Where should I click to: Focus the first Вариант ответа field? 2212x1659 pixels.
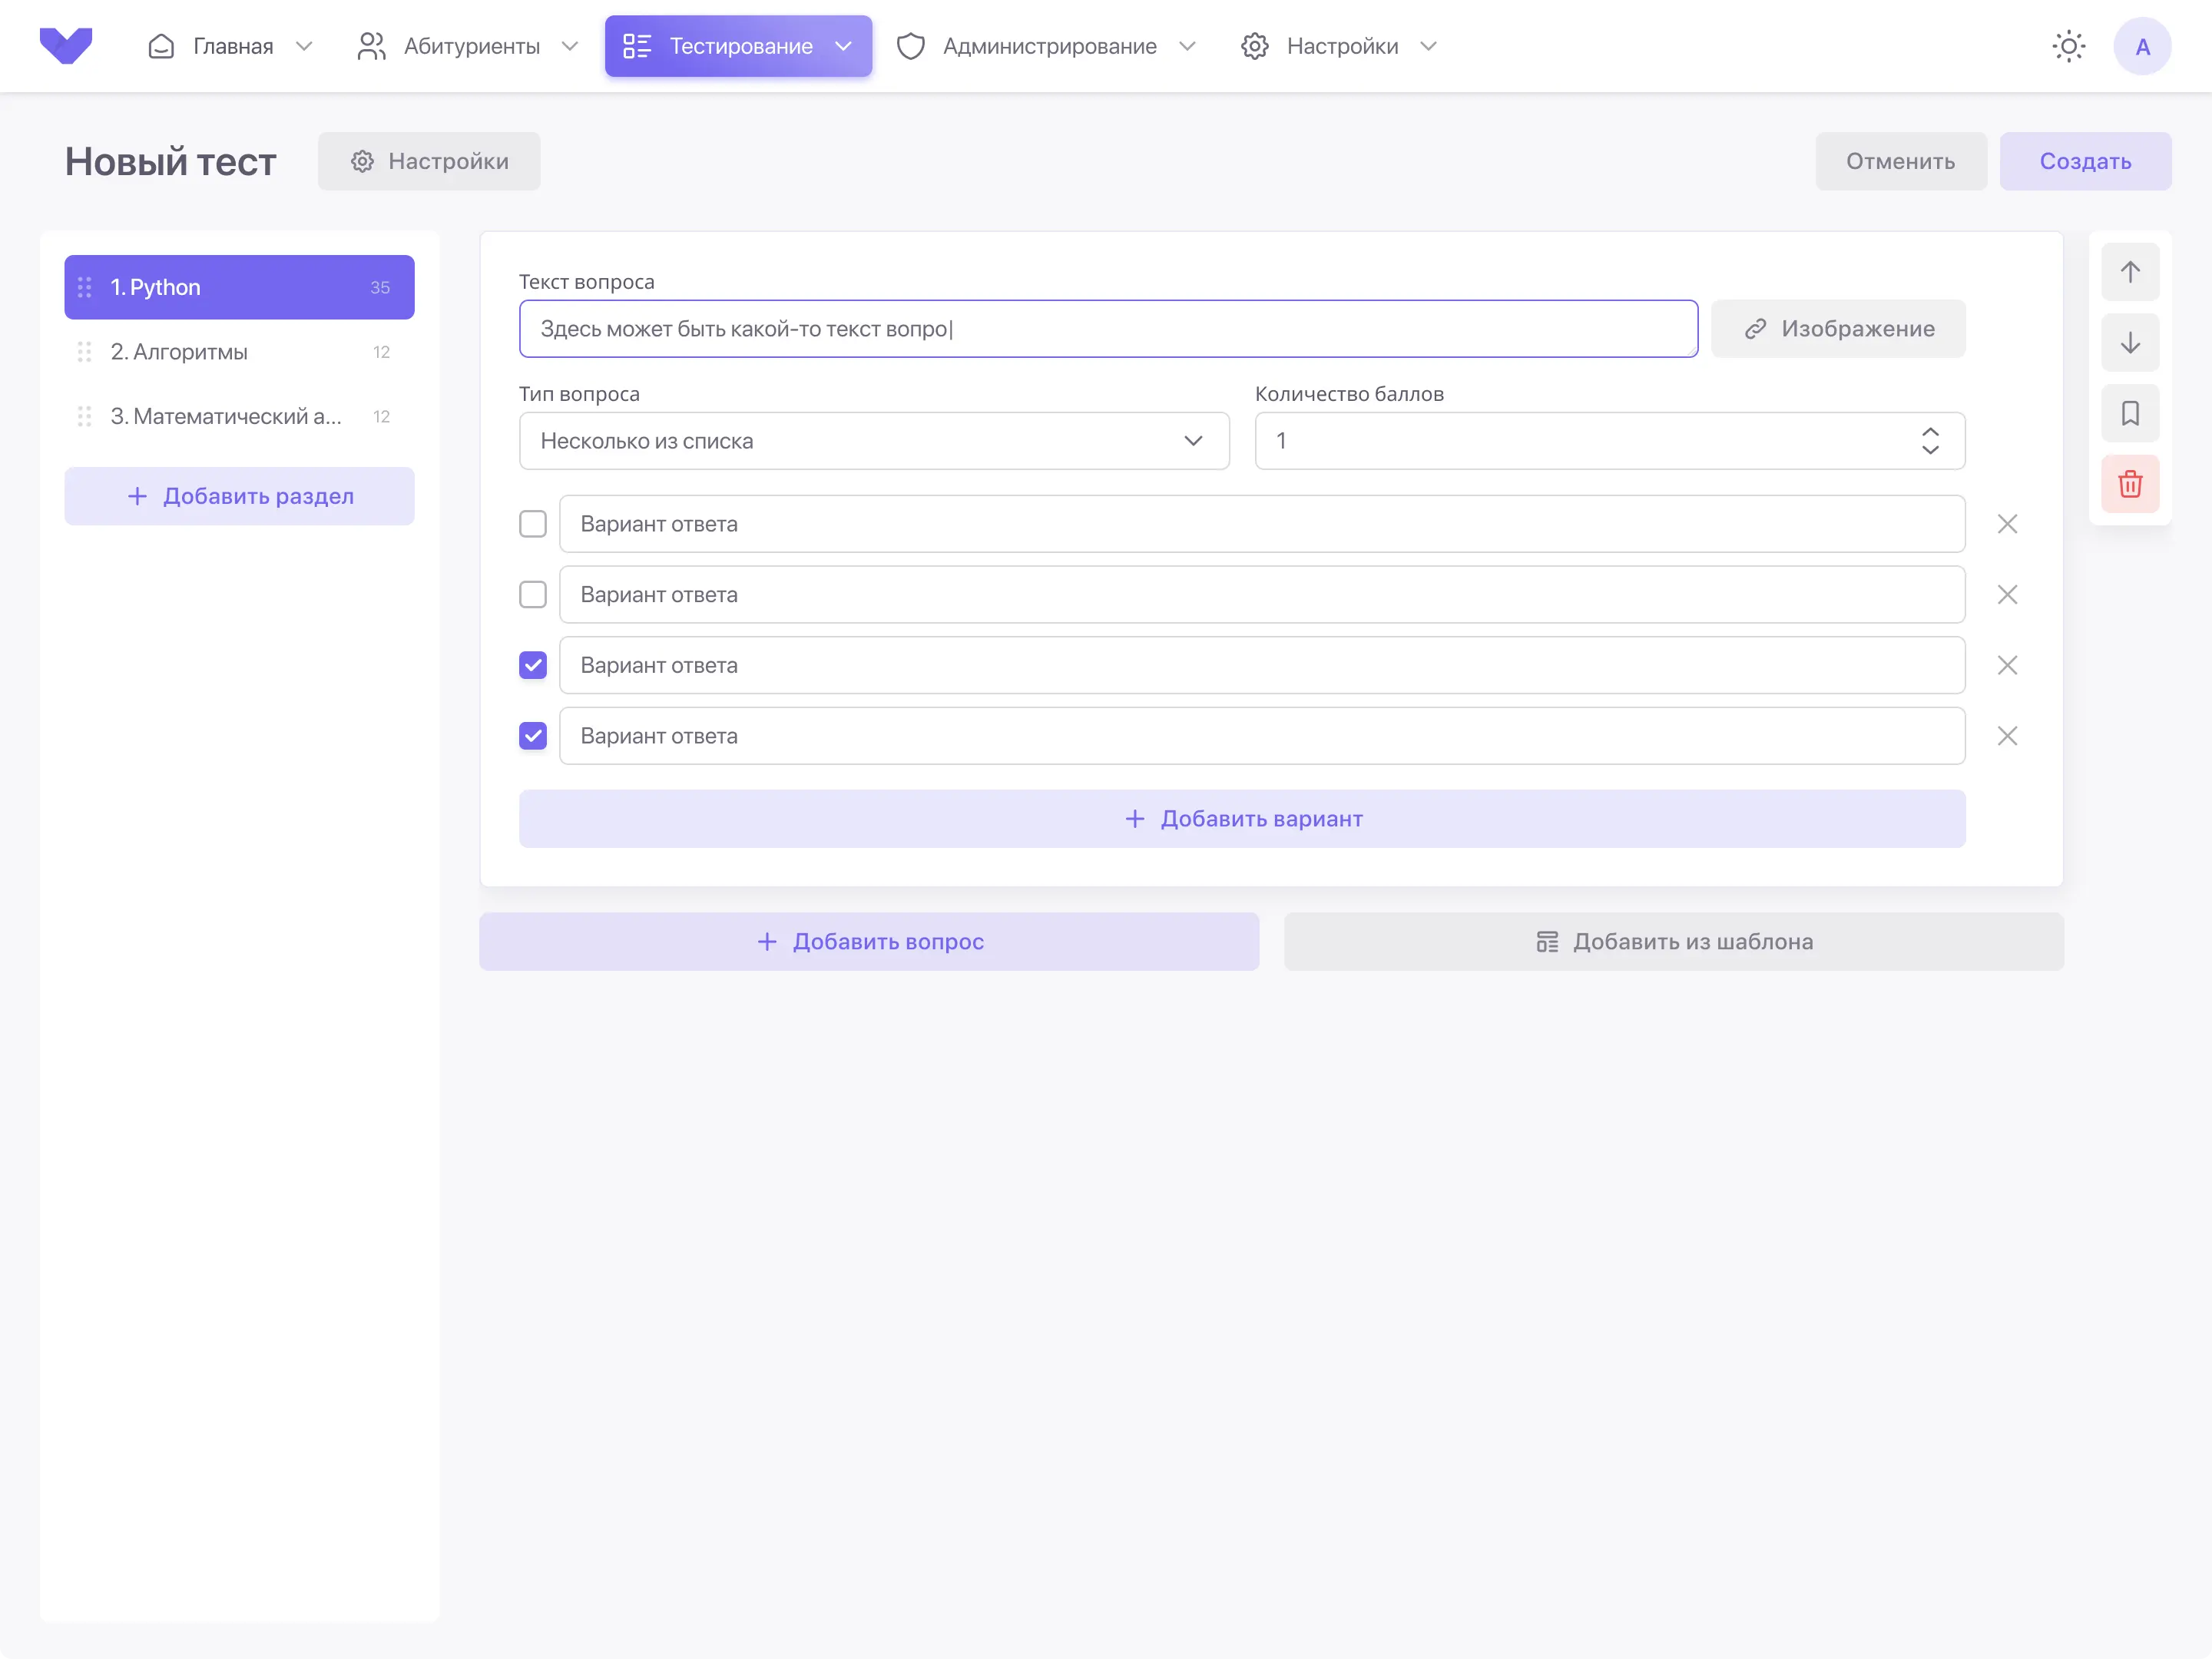(x=1261, y=524)
